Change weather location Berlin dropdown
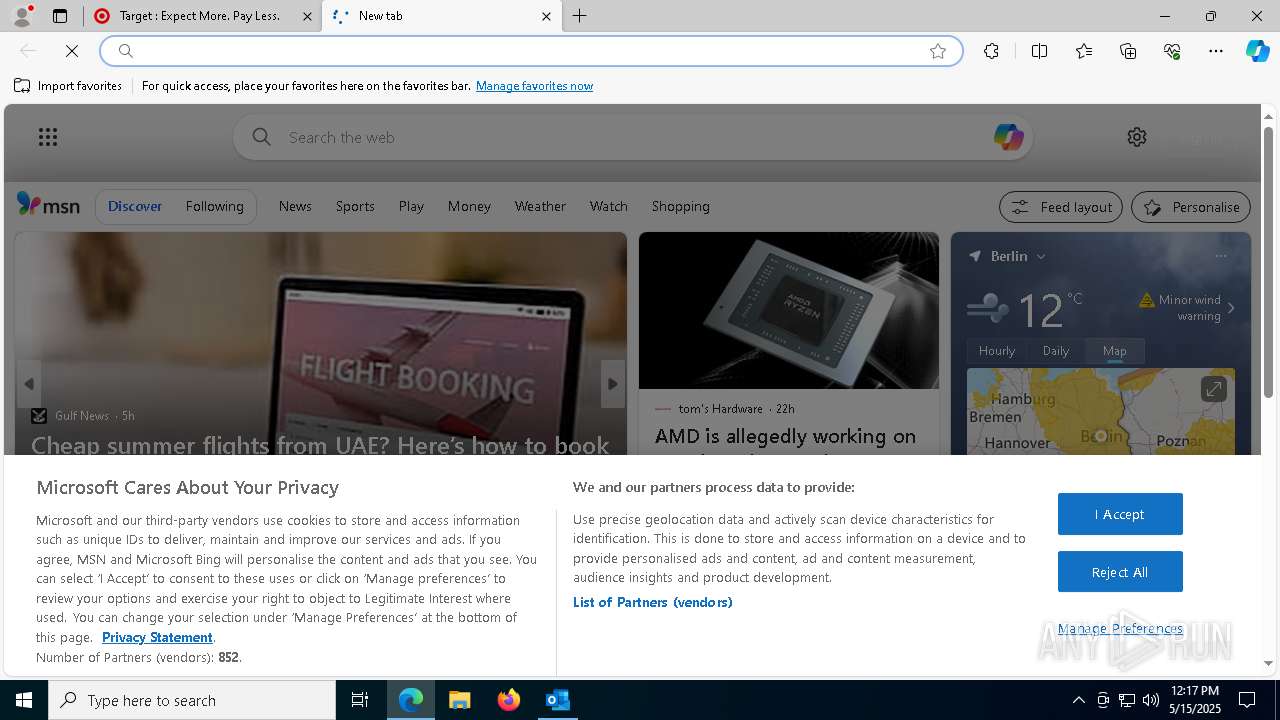 [x=1017, y=256]
